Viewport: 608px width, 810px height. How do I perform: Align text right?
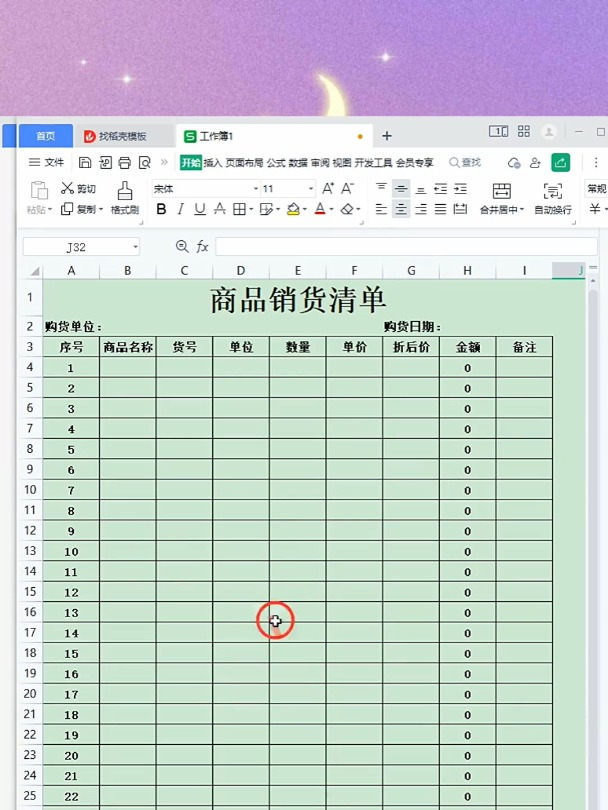pos(421,209)
